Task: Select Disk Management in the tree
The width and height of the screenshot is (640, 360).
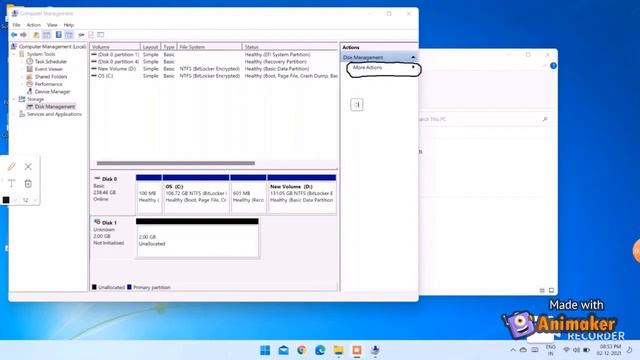Action: click(x=55, y=107)
